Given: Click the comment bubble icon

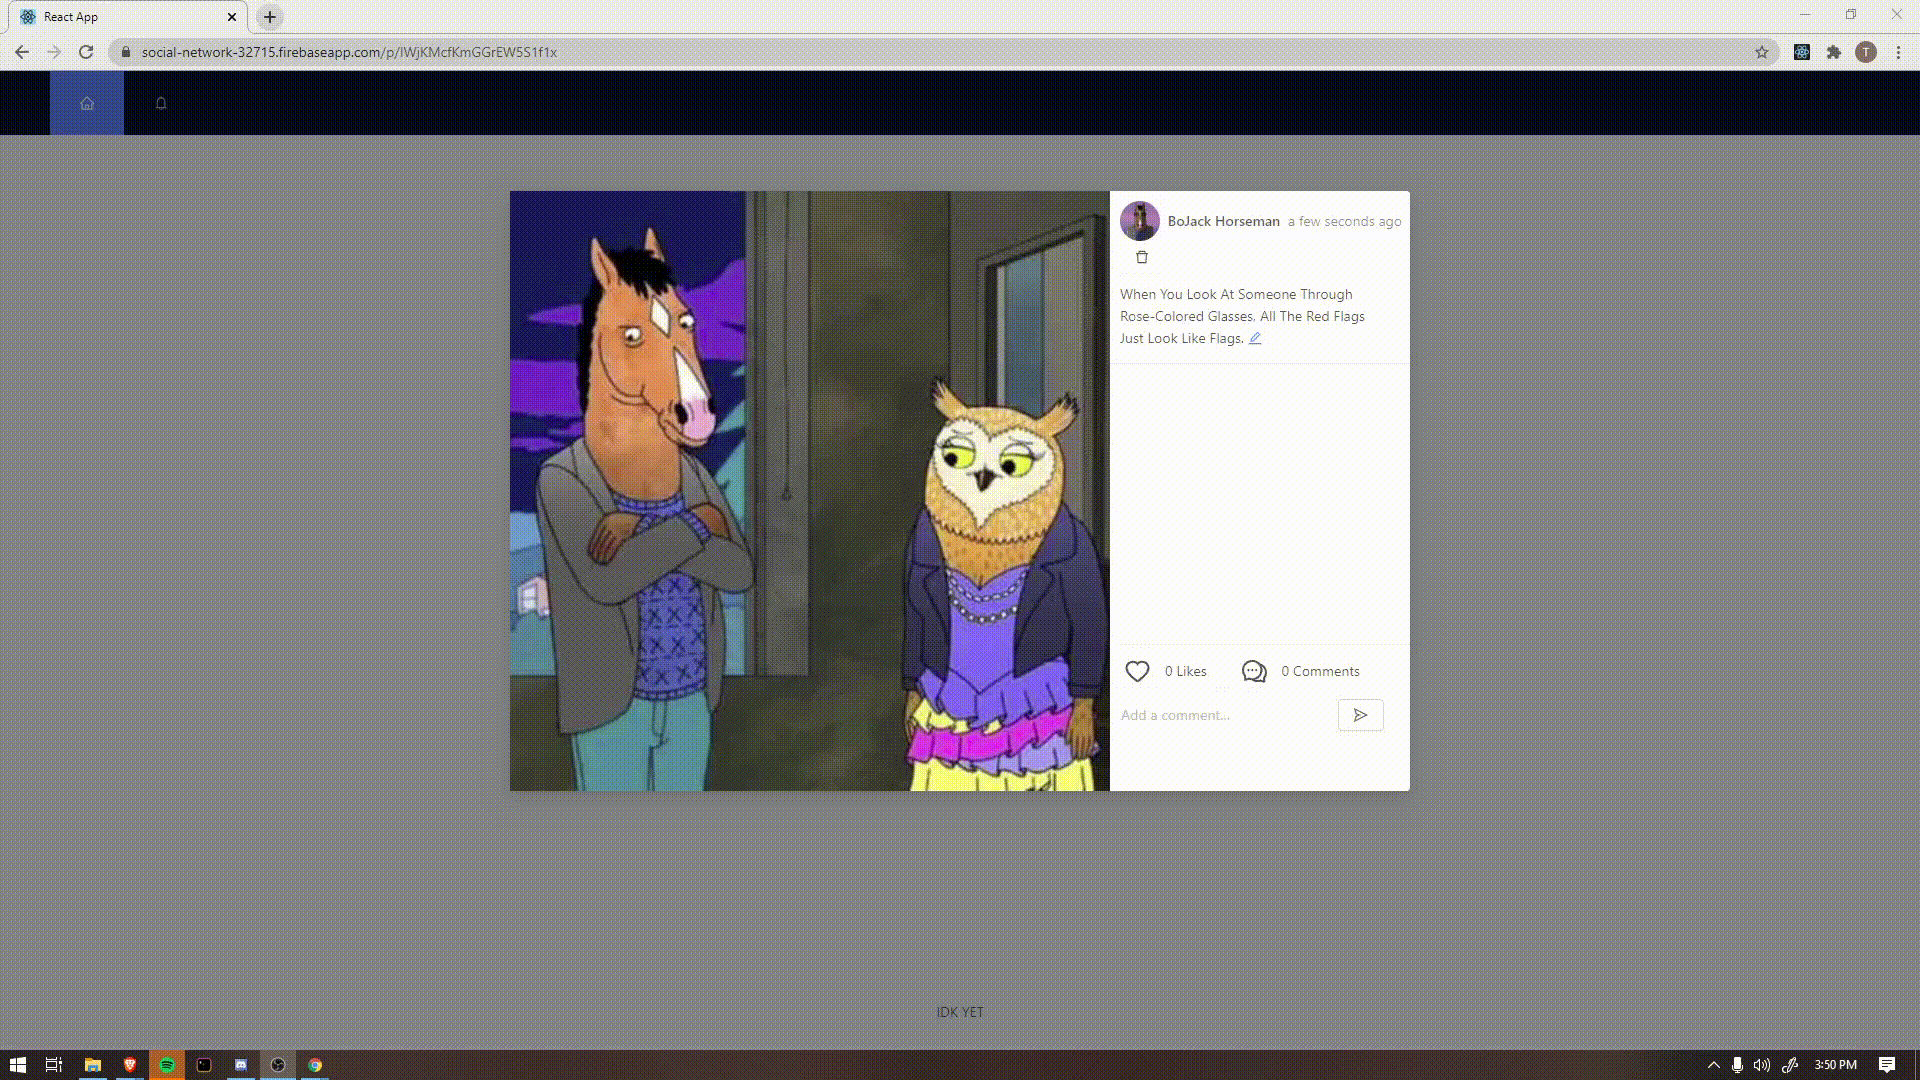Looking at the screenshot, I should 1254,671.
